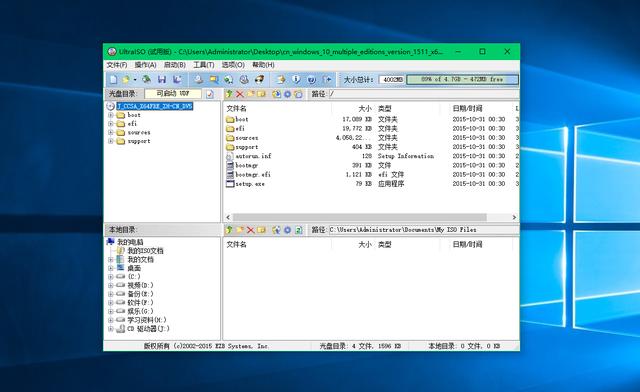This screenshot has width=640, height=392.
Task: Click the Convert image format toolbar icon
Action: coord(229,79)
